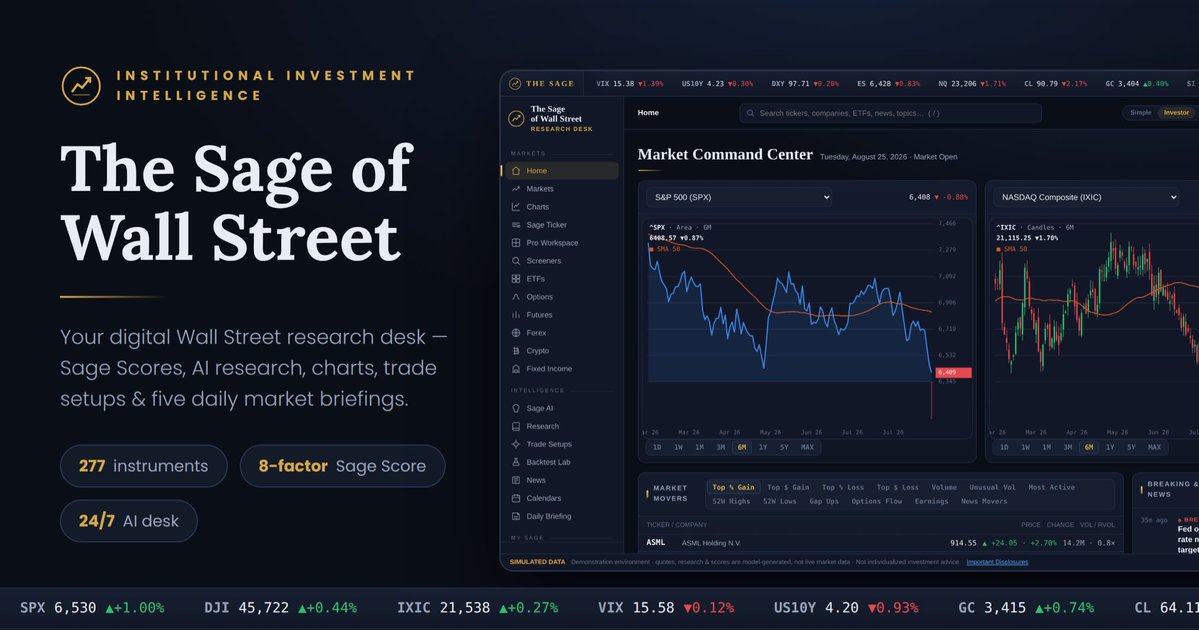The width and height of the screenshot is (1199, 630).
Task: Click THE SAGE logo in top ticker bar
Action: coord(541,83)
